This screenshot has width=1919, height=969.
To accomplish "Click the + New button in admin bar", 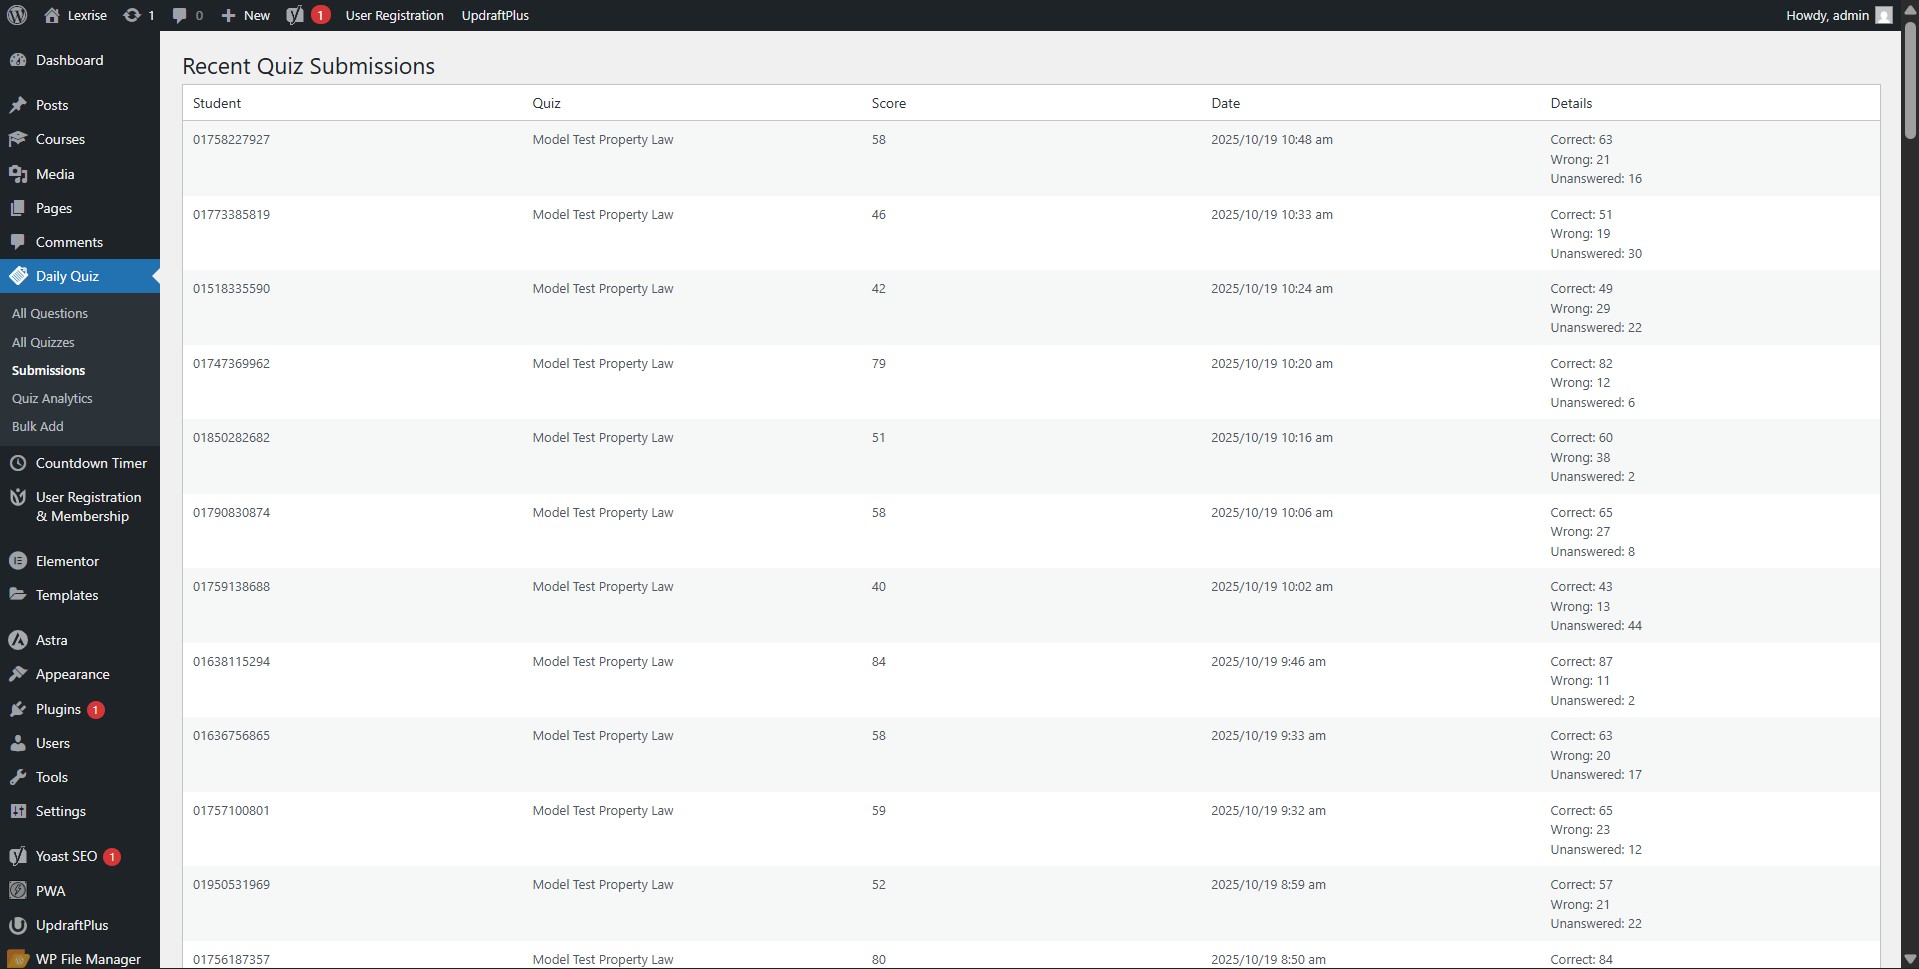I will point(246,15).
